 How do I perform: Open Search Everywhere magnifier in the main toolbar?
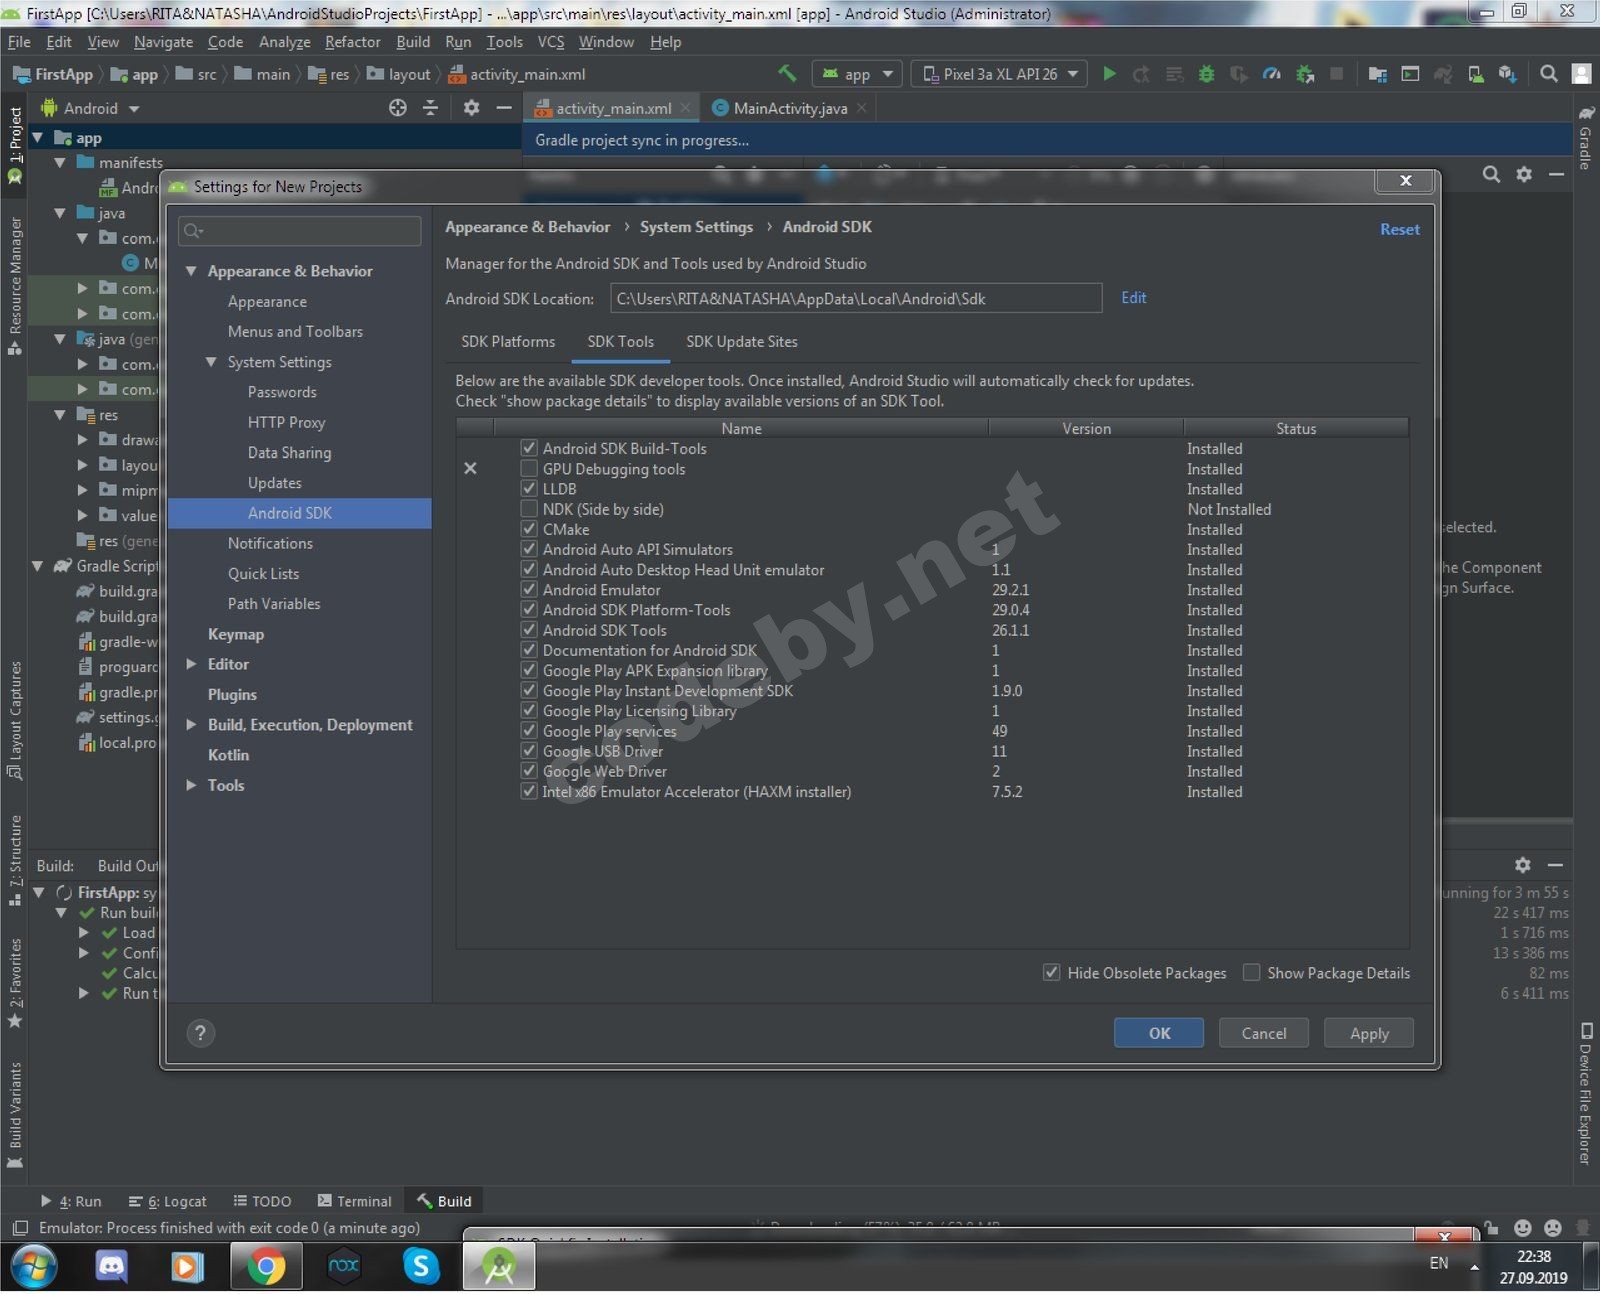tap(1549, 74)
